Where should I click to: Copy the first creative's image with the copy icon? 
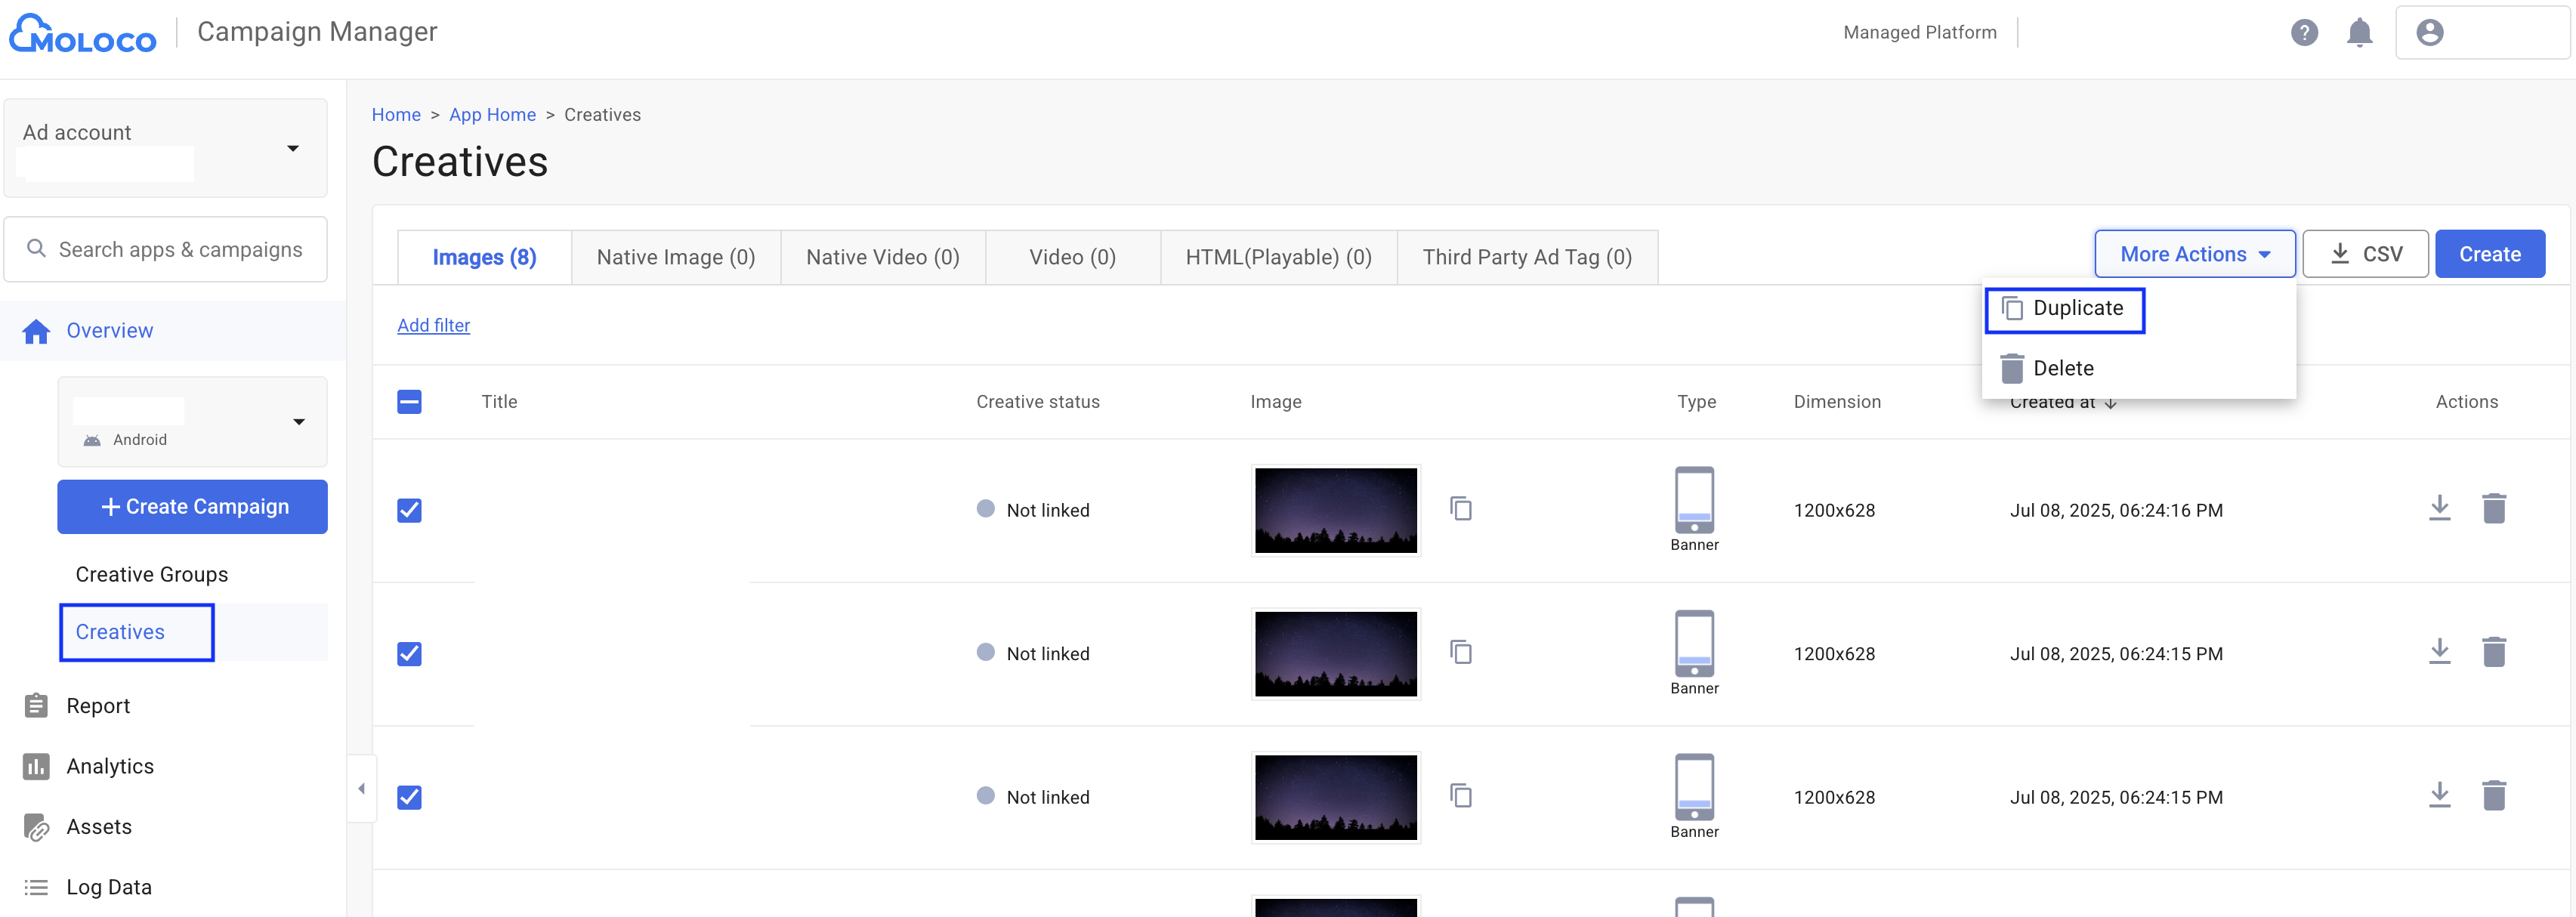click(1462, 509)
